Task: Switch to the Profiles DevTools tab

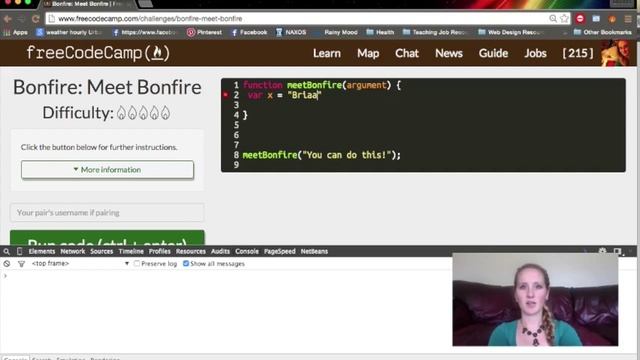Action: tap(160, 251)
